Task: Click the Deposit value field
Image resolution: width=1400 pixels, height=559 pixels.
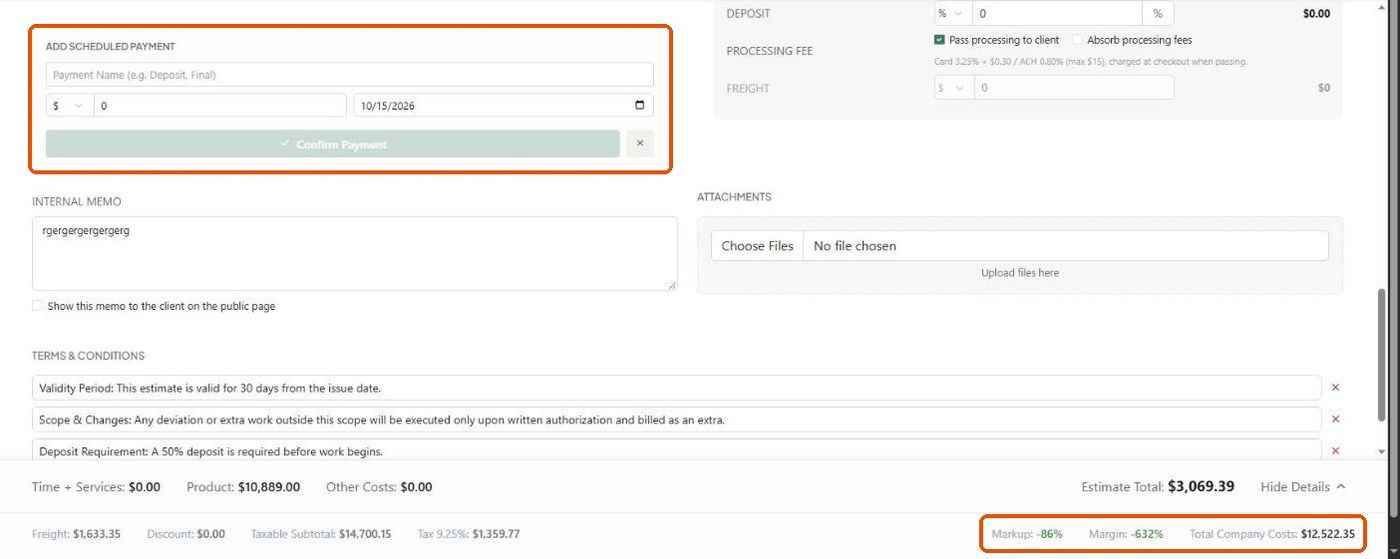Action: click(1057, 14)
